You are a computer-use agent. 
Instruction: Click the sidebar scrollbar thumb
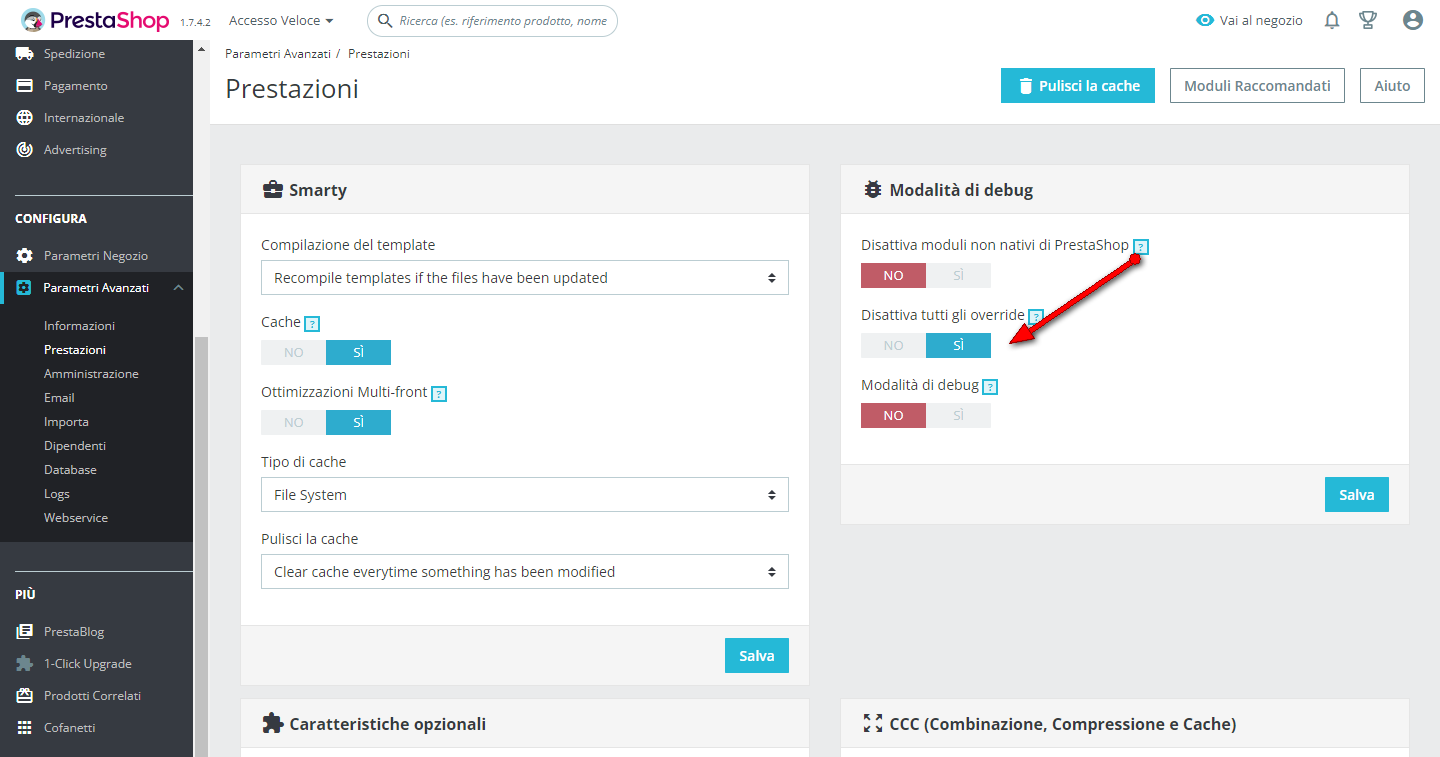pos(201,540)
